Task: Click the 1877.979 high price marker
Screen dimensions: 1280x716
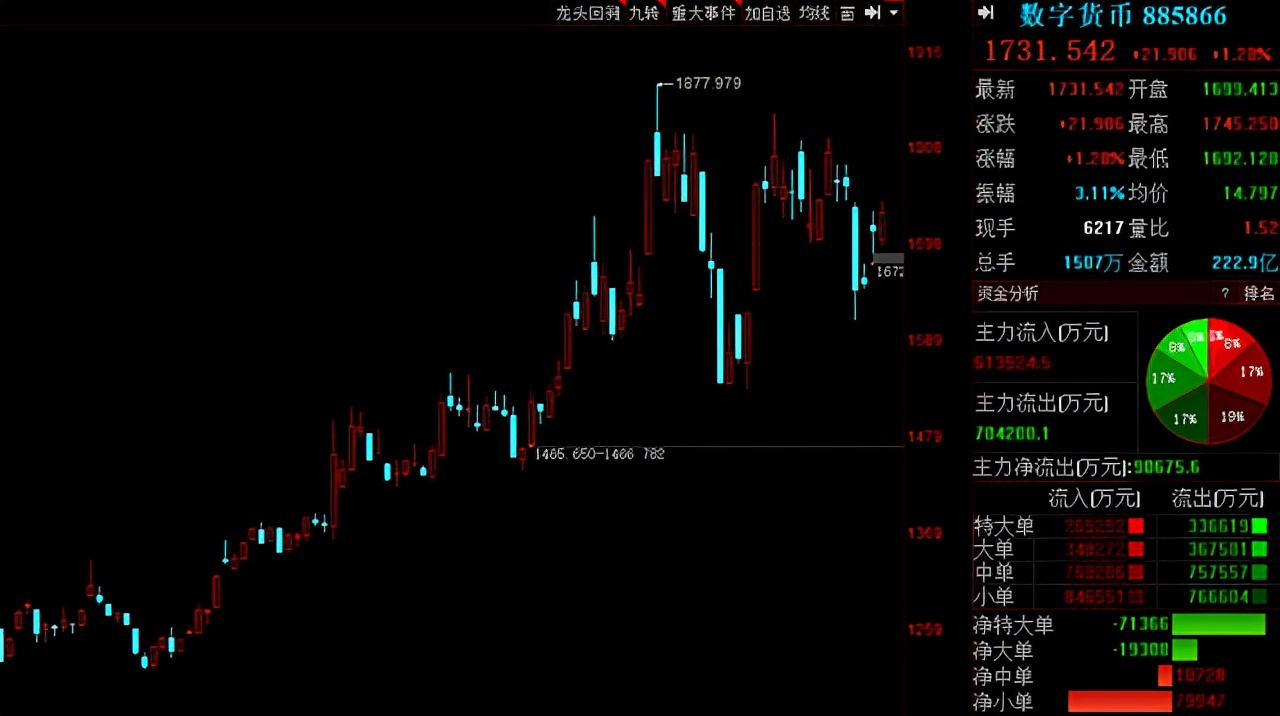Action: [x=708, y=83]
